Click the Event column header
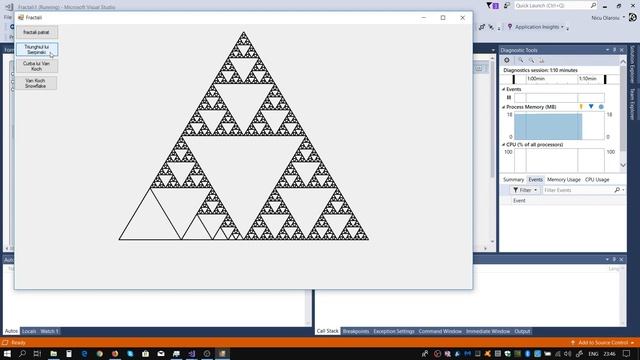 click(x=519, y=201)
